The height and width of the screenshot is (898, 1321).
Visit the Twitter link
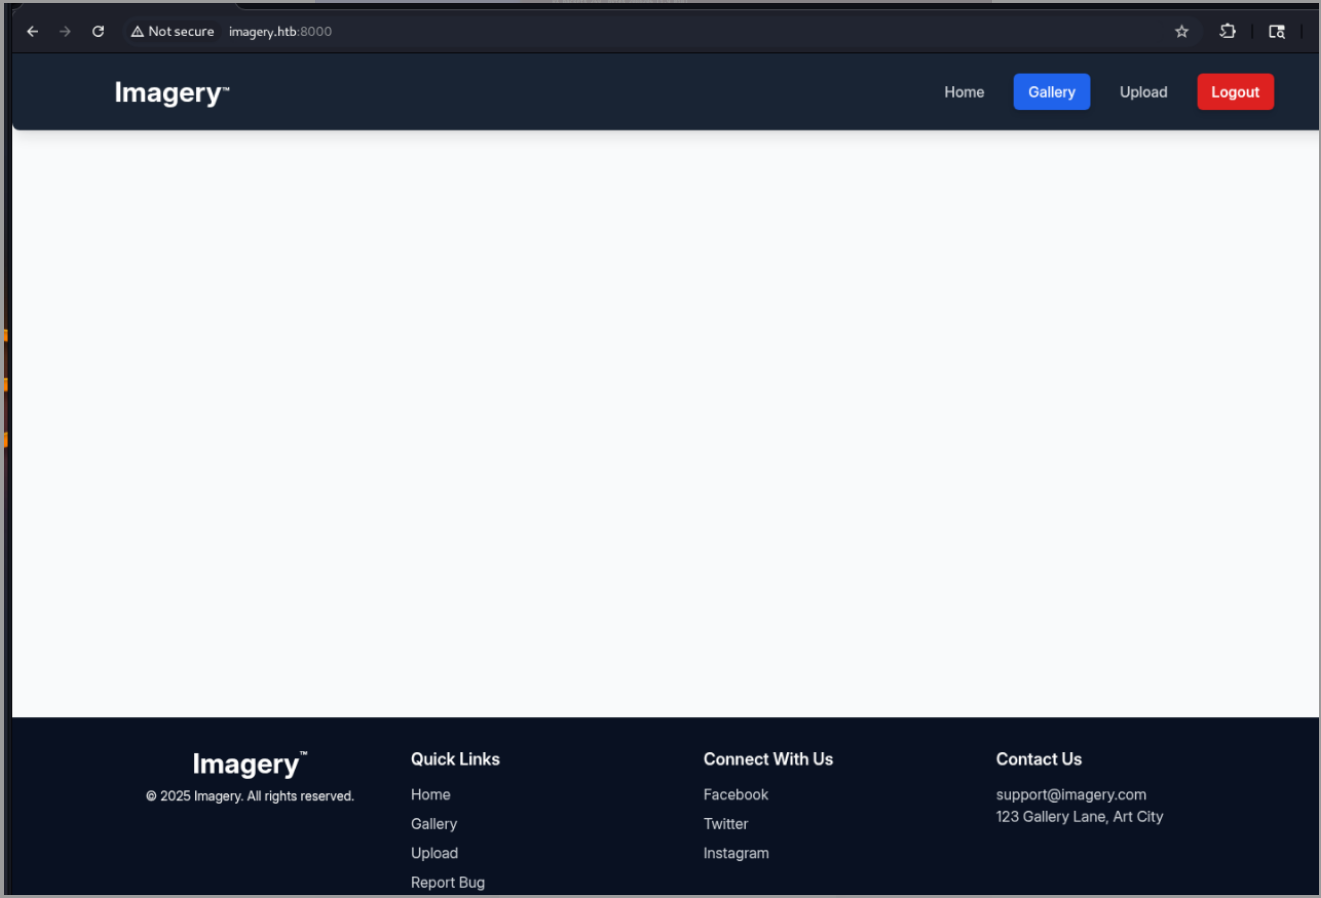726,824
